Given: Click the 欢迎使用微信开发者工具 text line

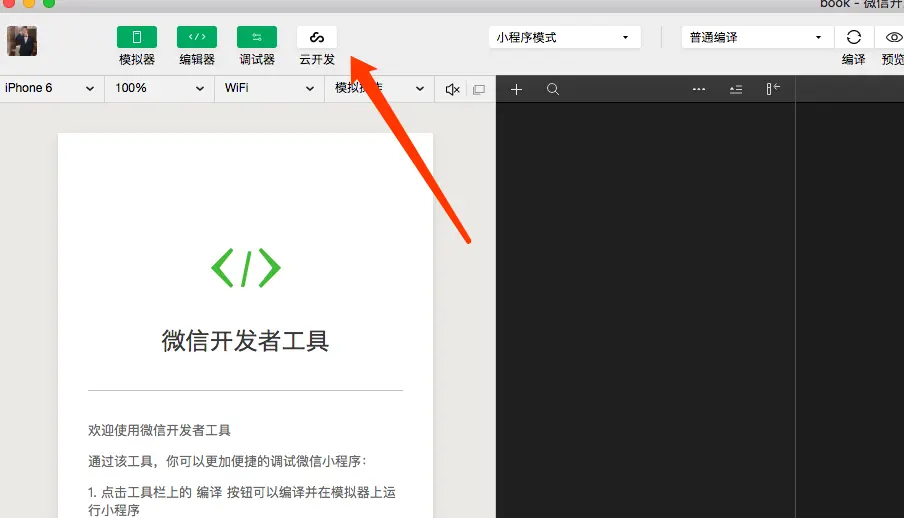Looking at the screenshot, I should [x=159, y=430].
